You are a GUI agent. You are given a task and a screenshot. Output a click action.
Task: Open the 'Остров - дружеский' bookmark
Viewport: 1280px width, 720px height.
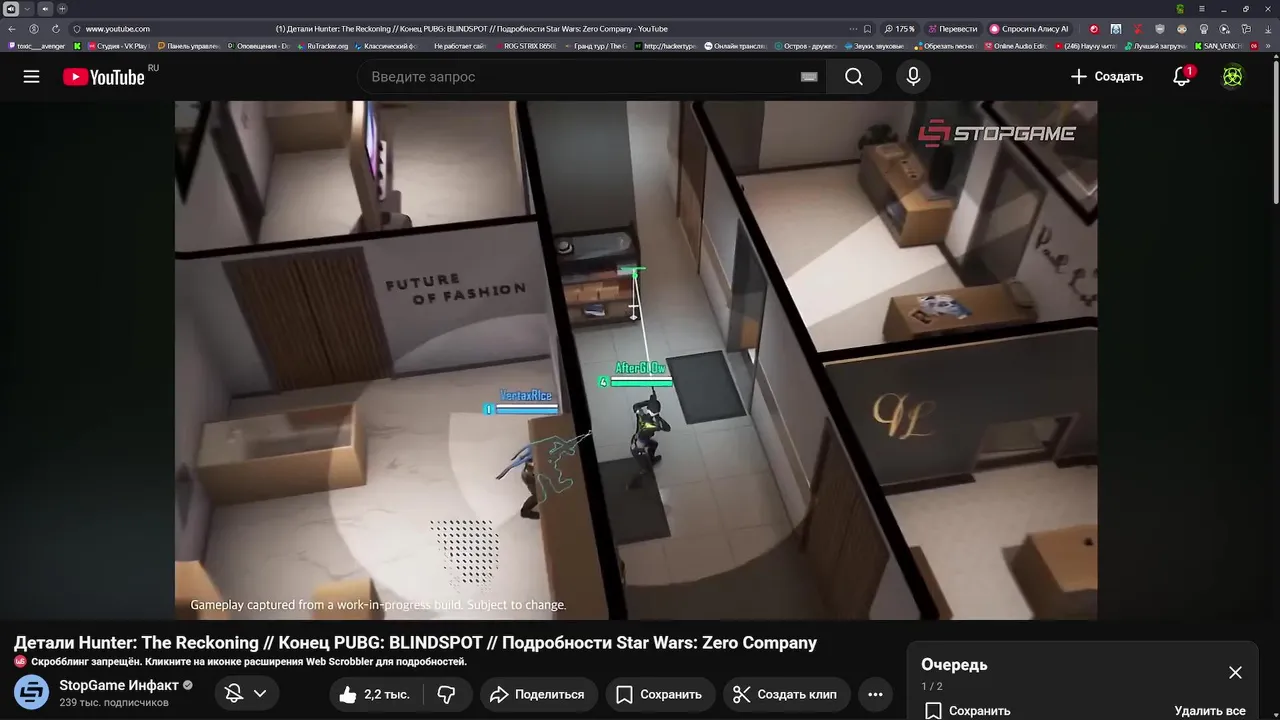click(x=804, y=46)
